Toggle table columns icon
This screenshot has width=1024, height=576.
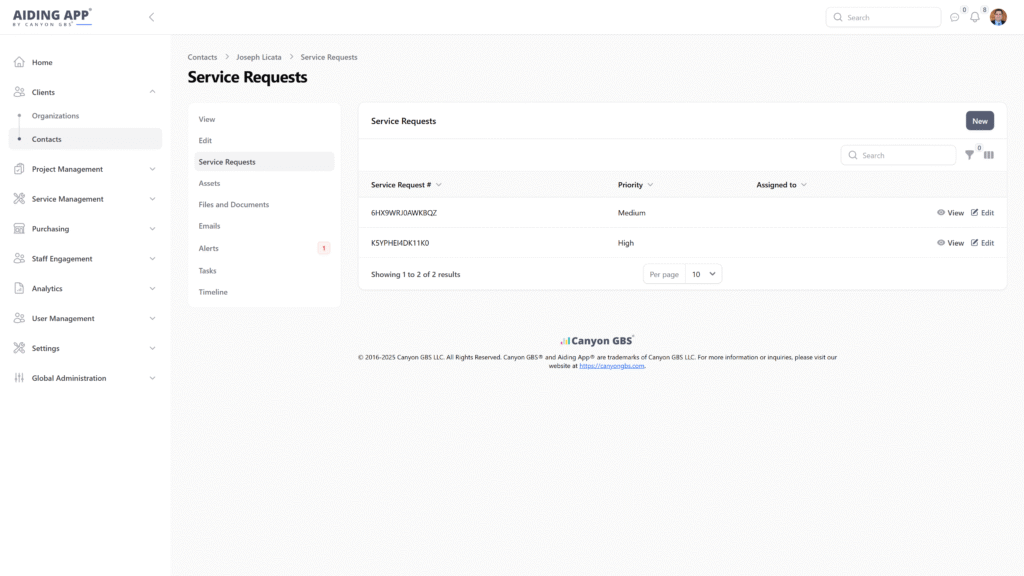989,155
